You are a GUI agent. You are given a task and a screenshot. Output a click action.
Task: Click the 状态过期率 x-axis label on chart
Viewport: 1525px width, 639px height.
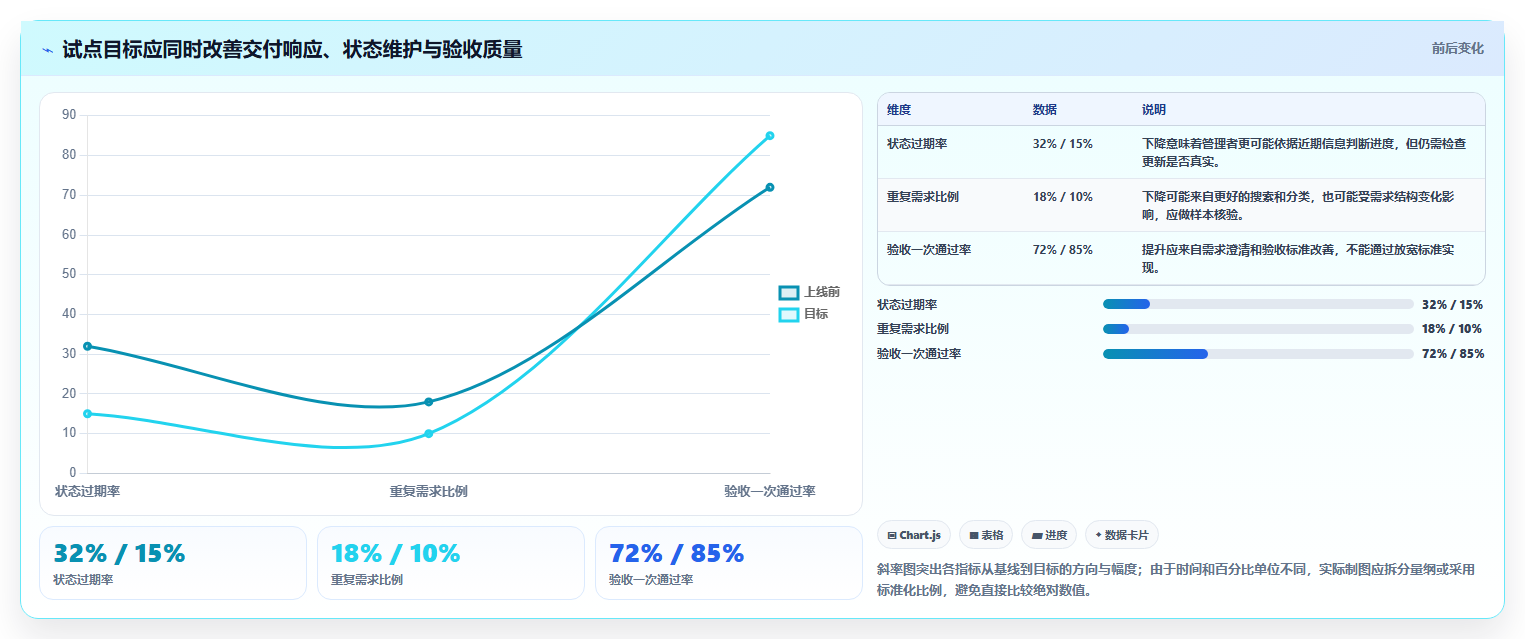click(x=88, y=491)
